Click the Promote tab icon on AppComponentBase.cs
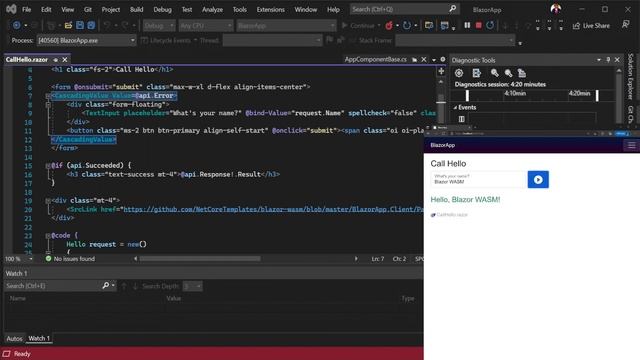 [414, 60]
